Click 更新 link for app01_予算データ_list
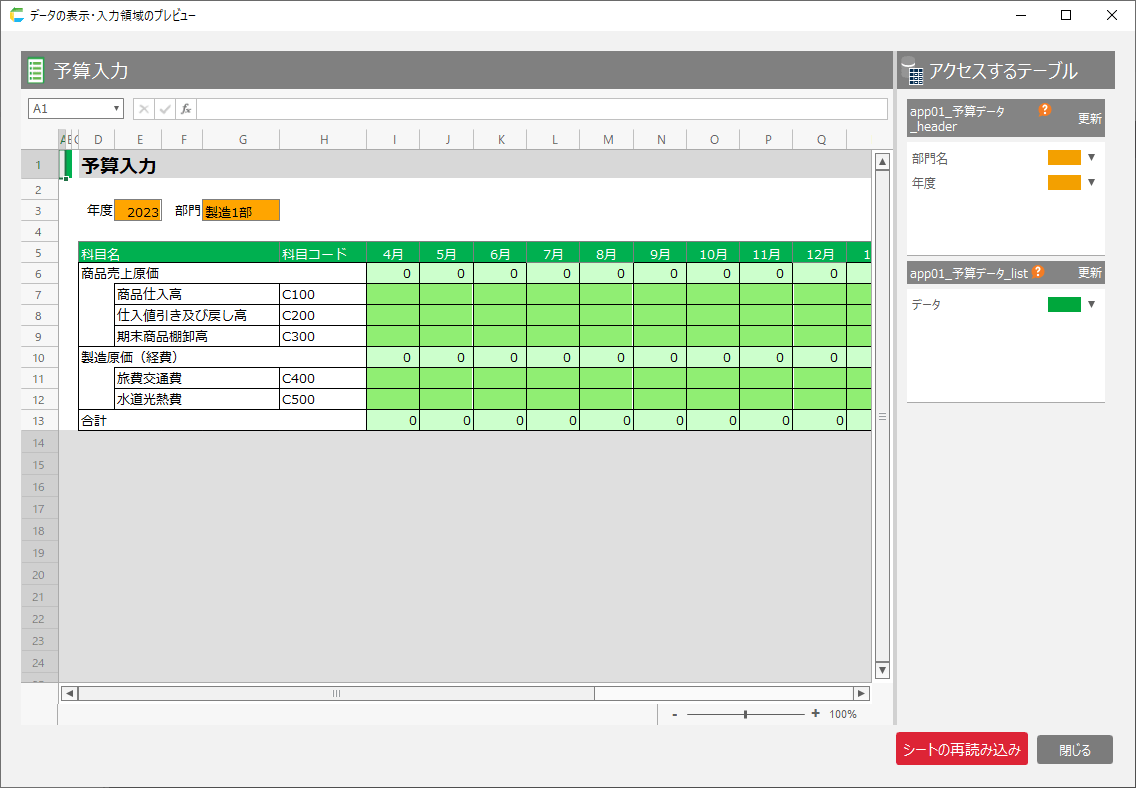The height and width of the screenshot is (788, 1136). (1089, 273)
